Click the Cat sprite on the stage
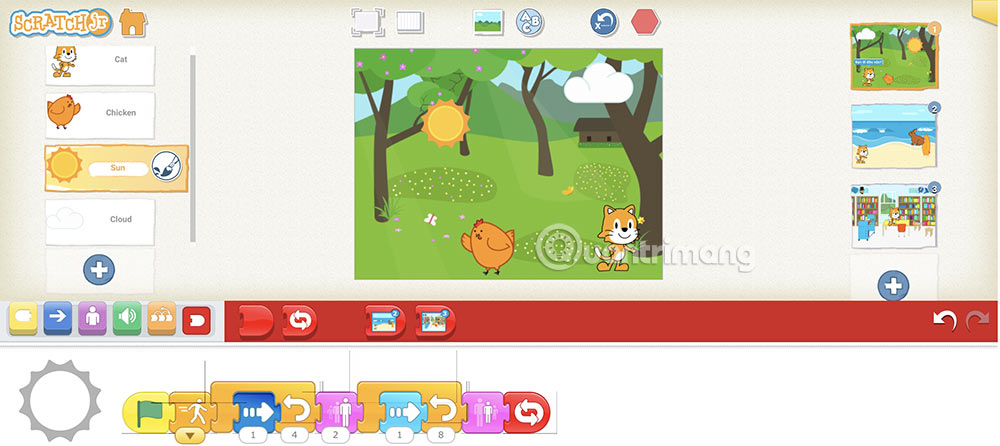Viewport: 1000px width, 446px height. [x=619, y=237]
